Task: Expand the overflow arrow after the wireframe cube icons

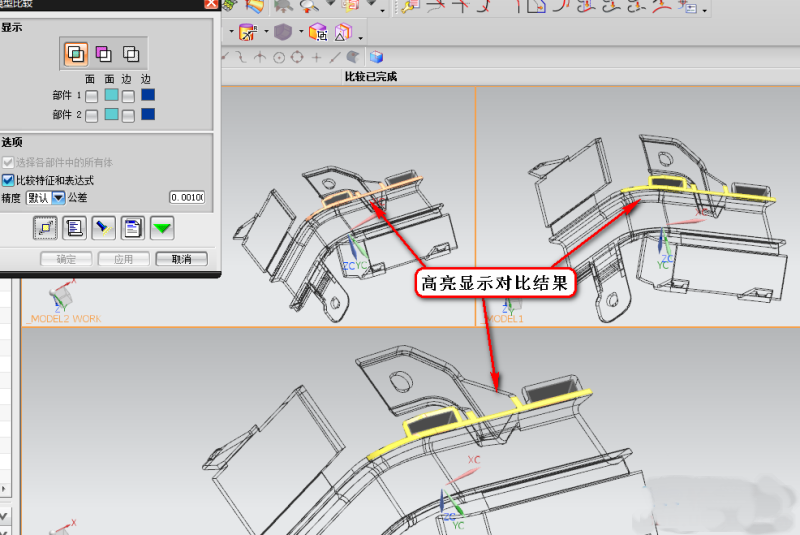Action: (x=361, y=38)
